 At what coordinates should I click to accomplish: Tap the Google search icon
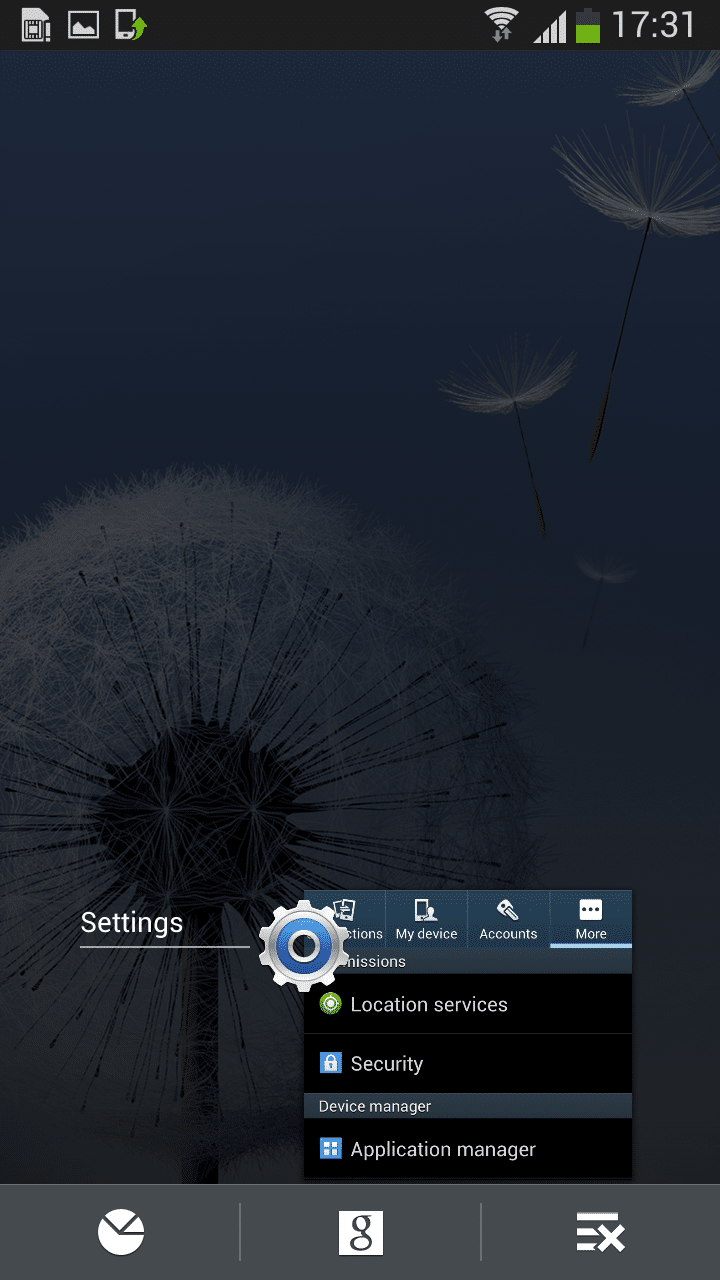(x=360, y=1232)
